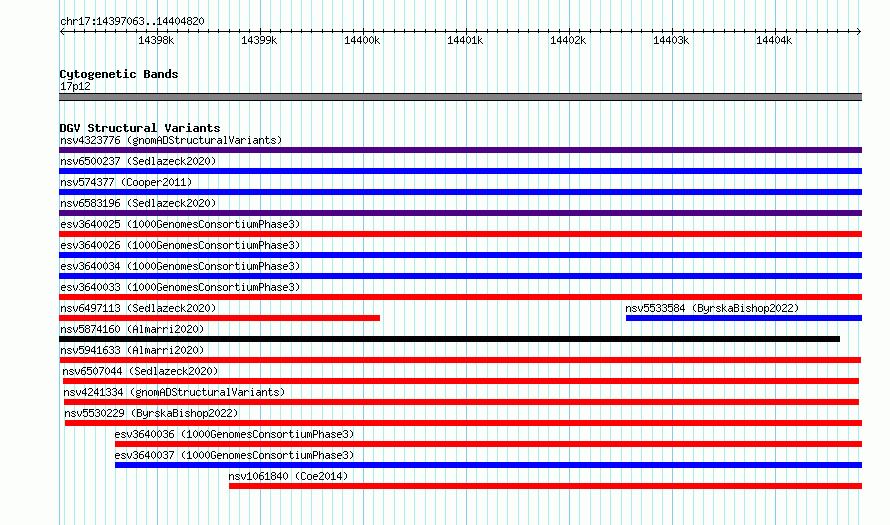Click the esv3640025 red variant bar
The image size is (890, 525).
pyautogui.click(x=460, y=234)
